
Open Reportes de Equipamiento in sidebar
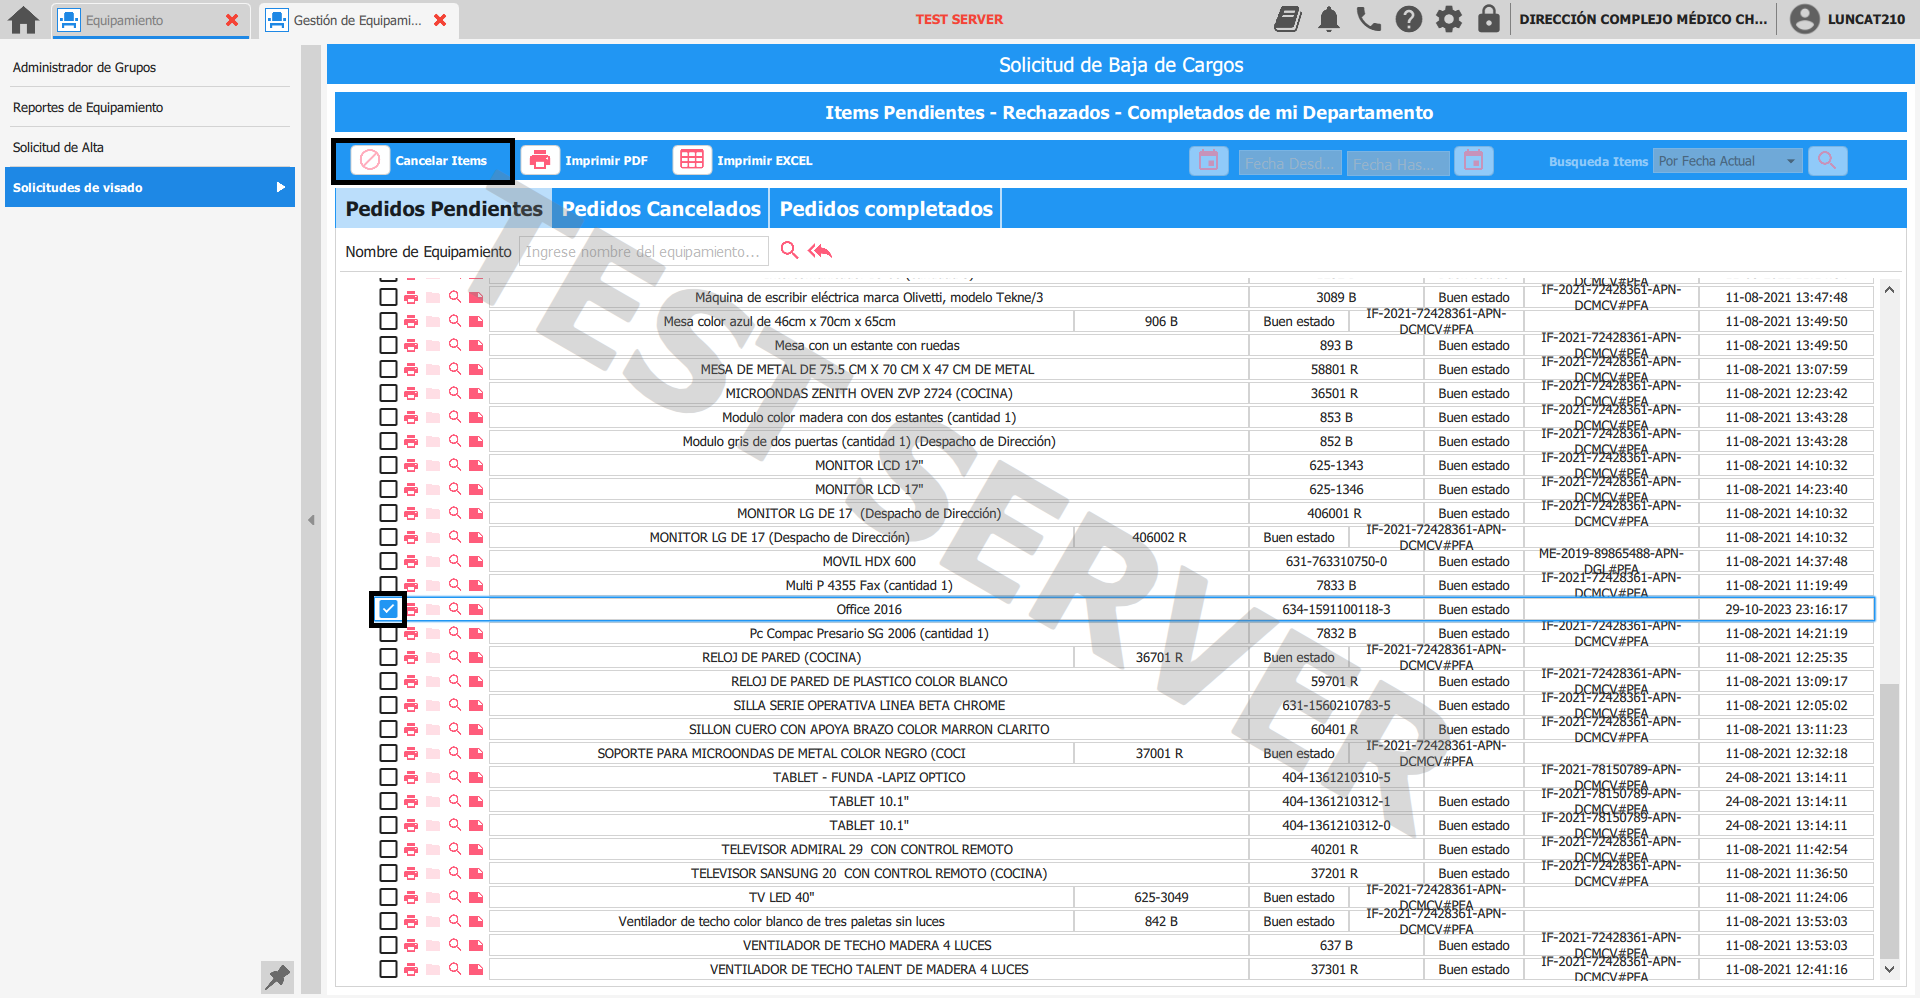(x=148, y=107)
